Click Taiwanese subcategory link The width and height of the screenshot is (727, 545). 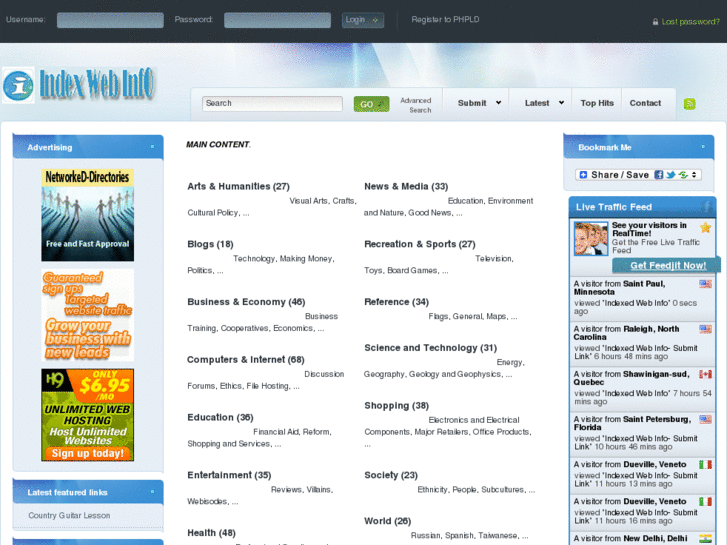coord(497,536)
